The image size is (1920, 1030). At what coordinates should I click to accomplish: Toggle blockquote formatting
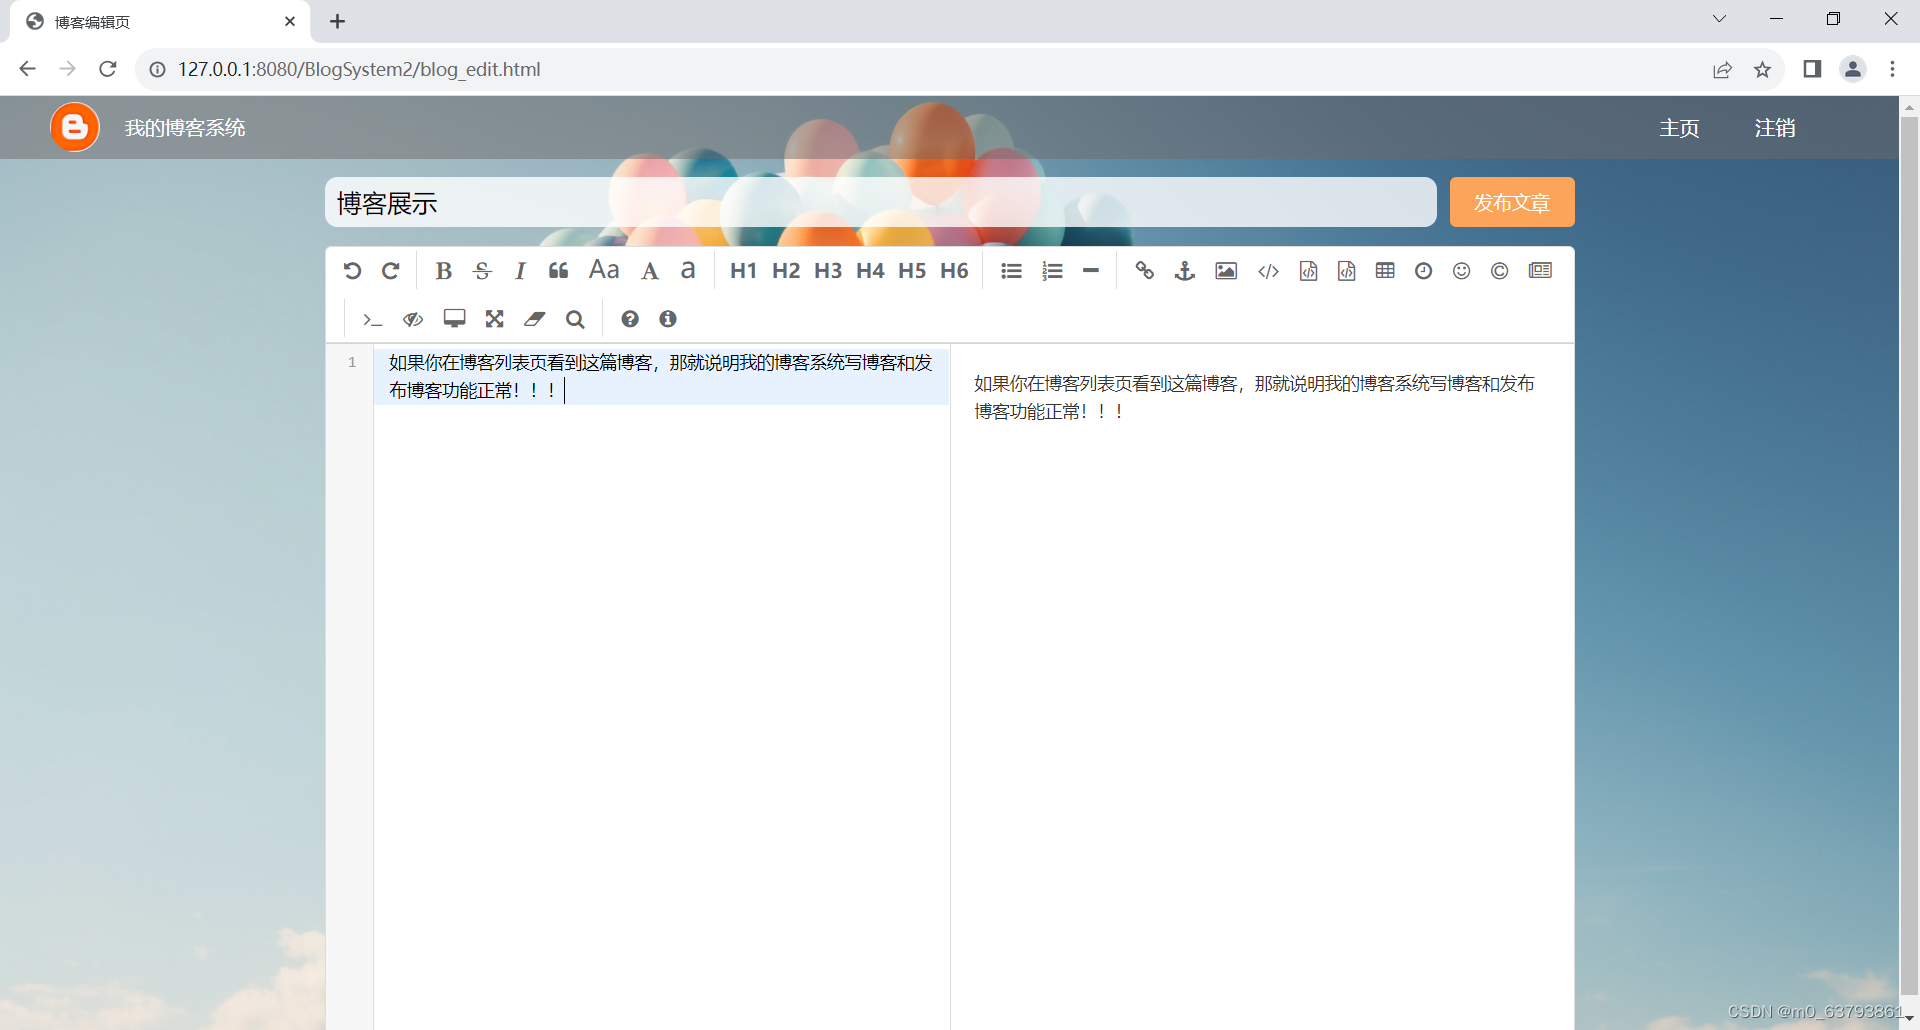(557, 270)
